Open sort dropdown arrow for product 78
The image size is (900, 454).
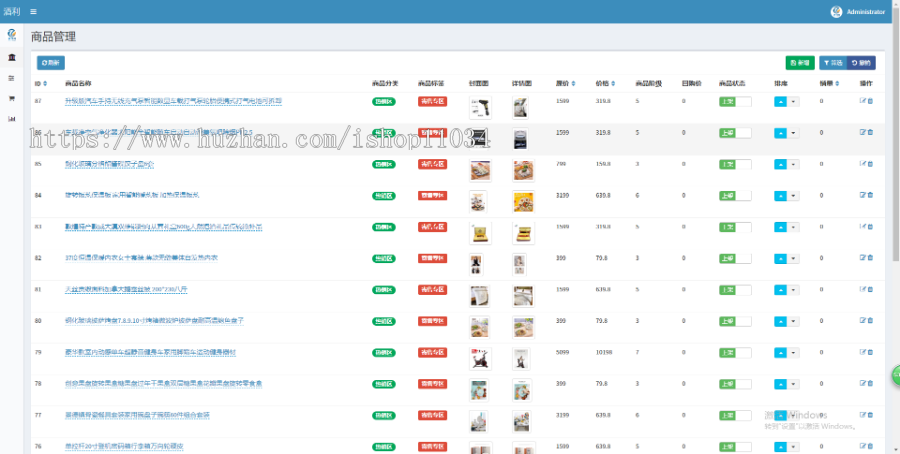click(793, 384)
